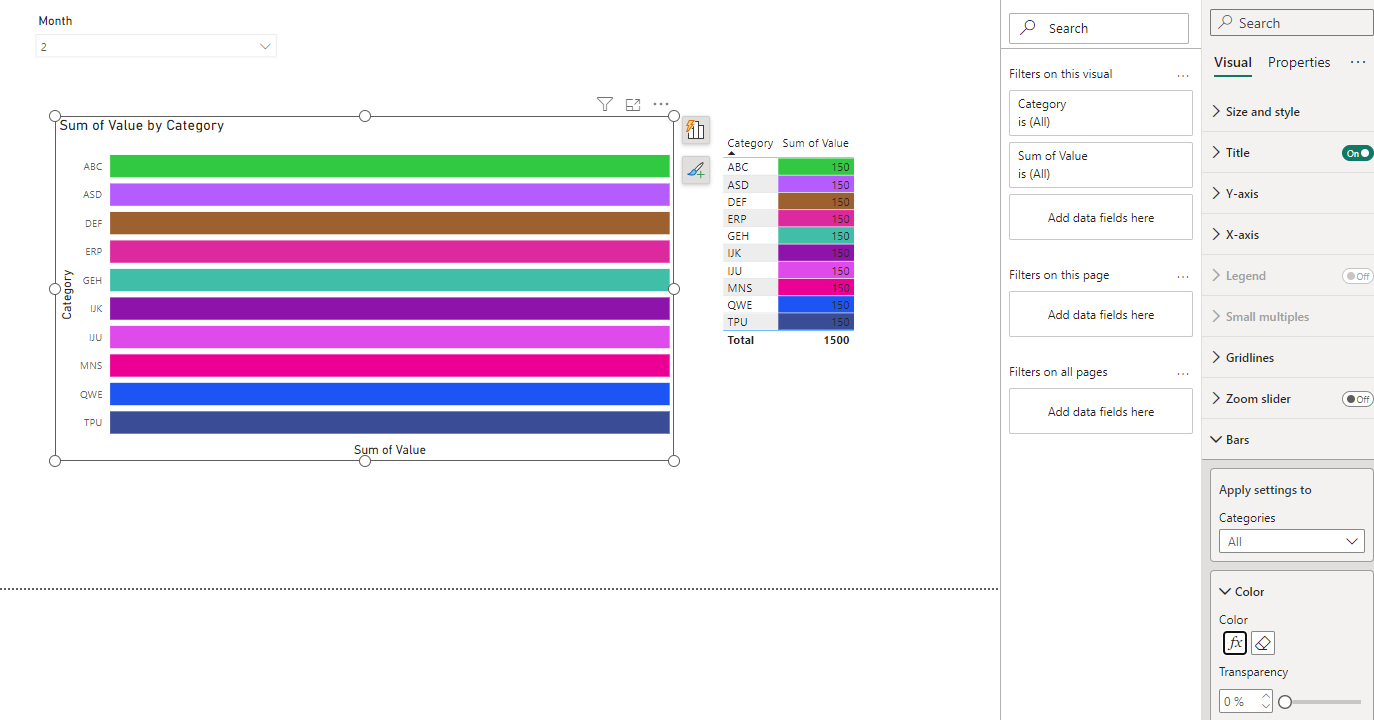
Task: Open the on-object format visual paintbrush icon
Action: 696,171
